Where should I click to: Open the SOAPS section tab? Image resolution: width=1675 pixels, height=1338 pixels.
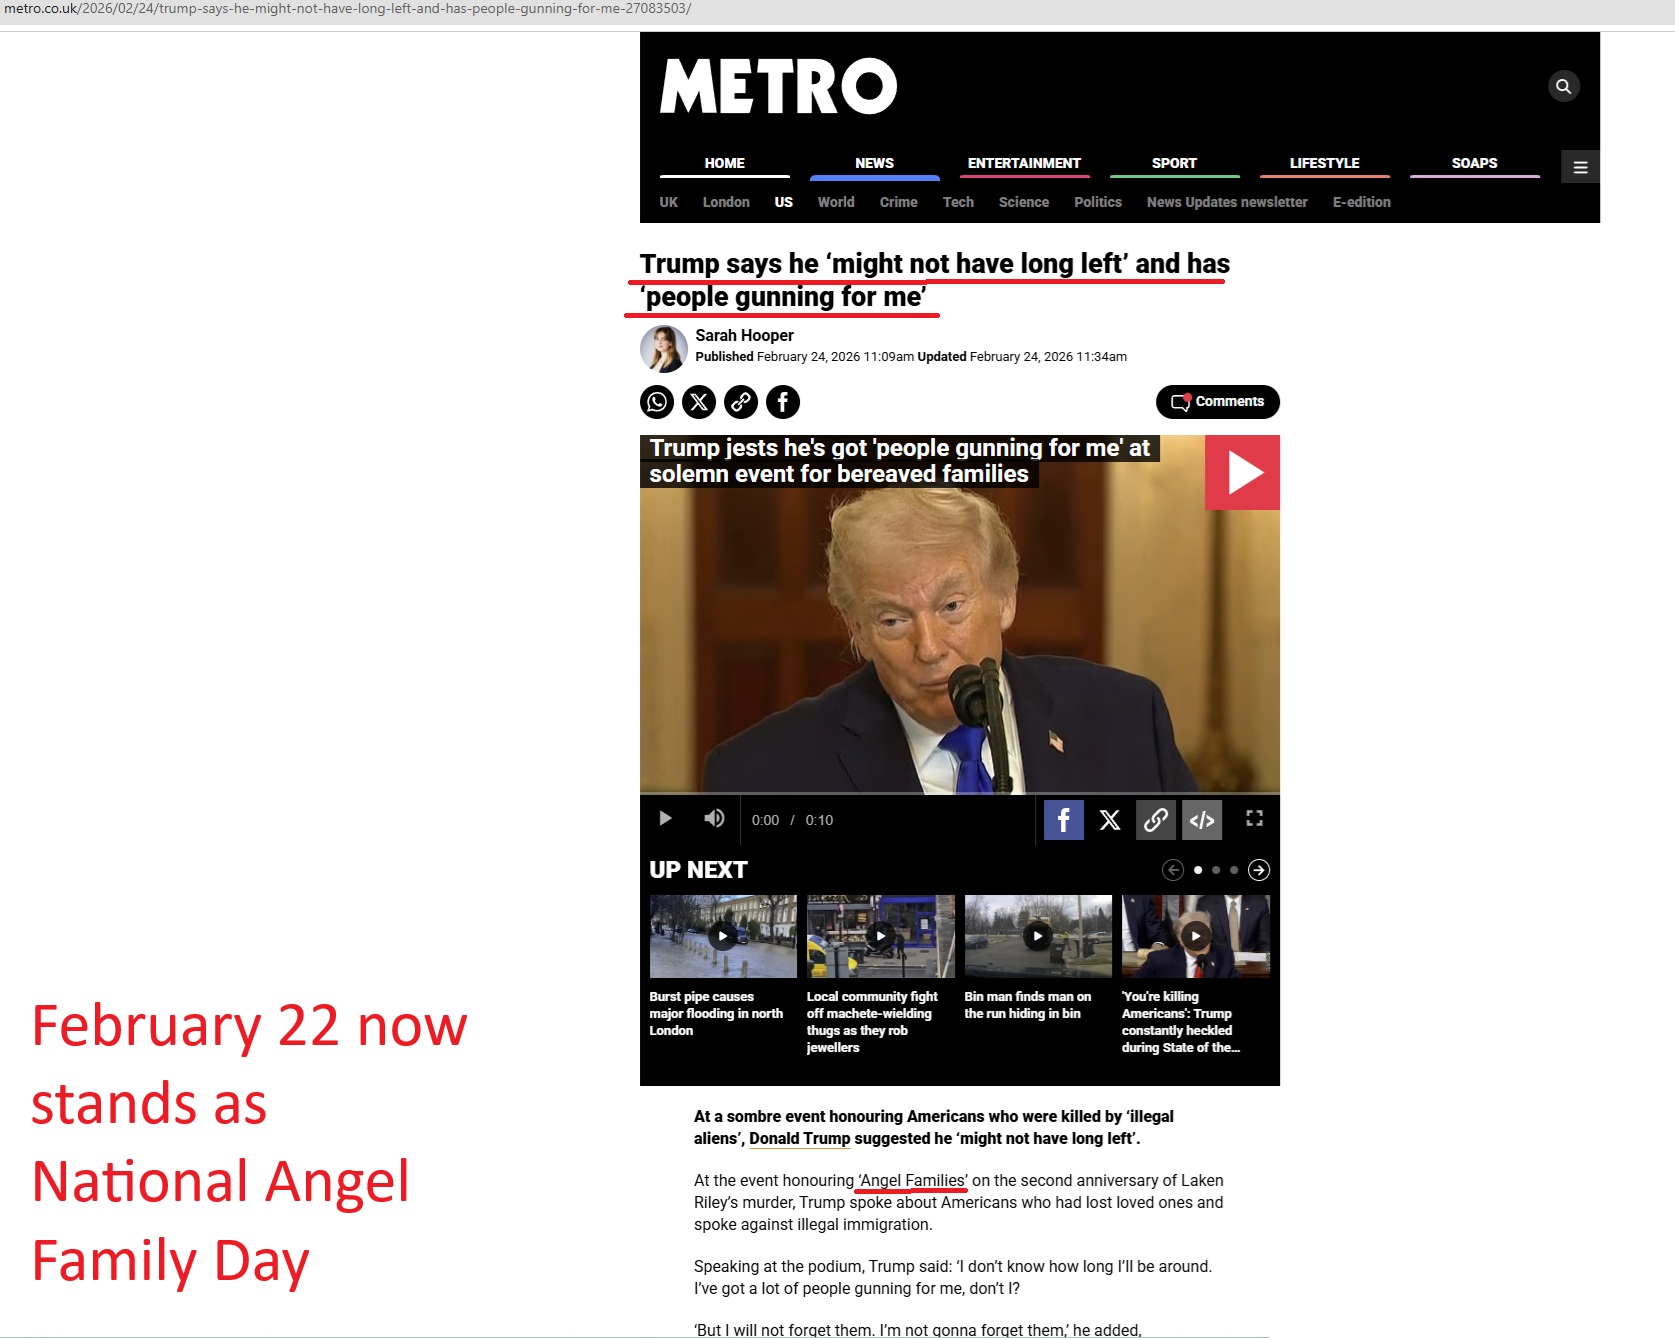(x=1475, y=164)
